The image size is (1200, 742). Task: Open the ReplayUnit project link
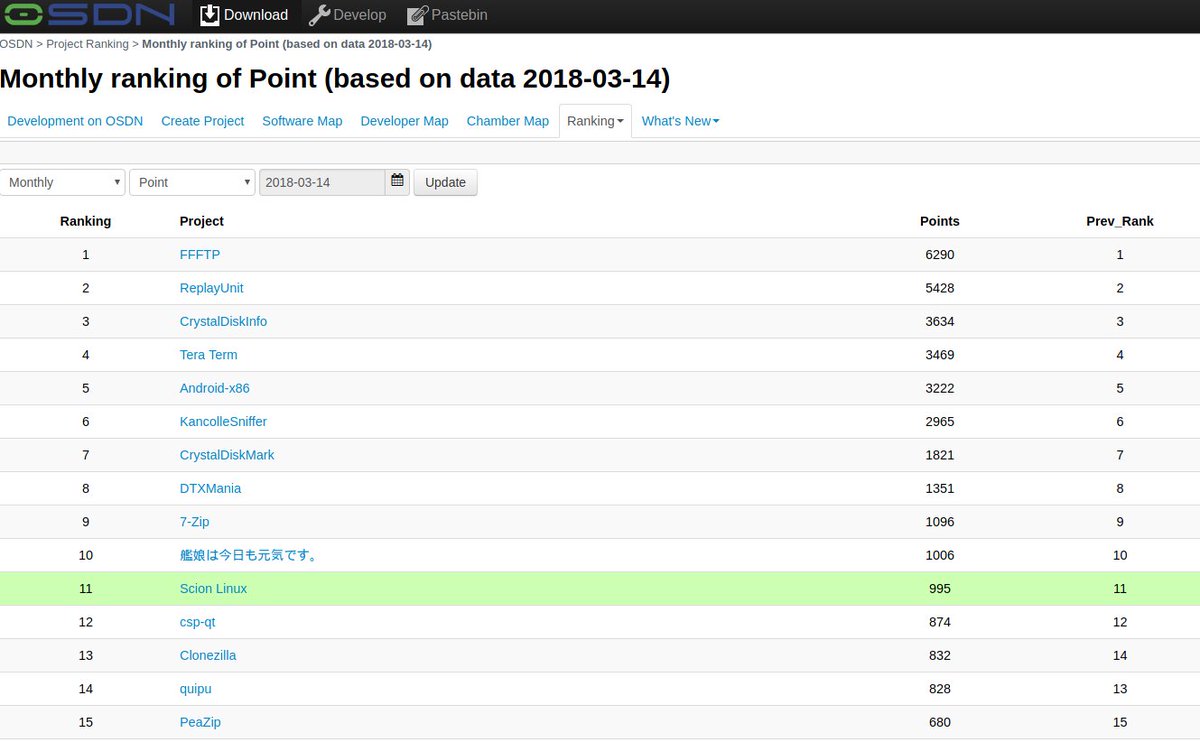[x=212, y=288]
